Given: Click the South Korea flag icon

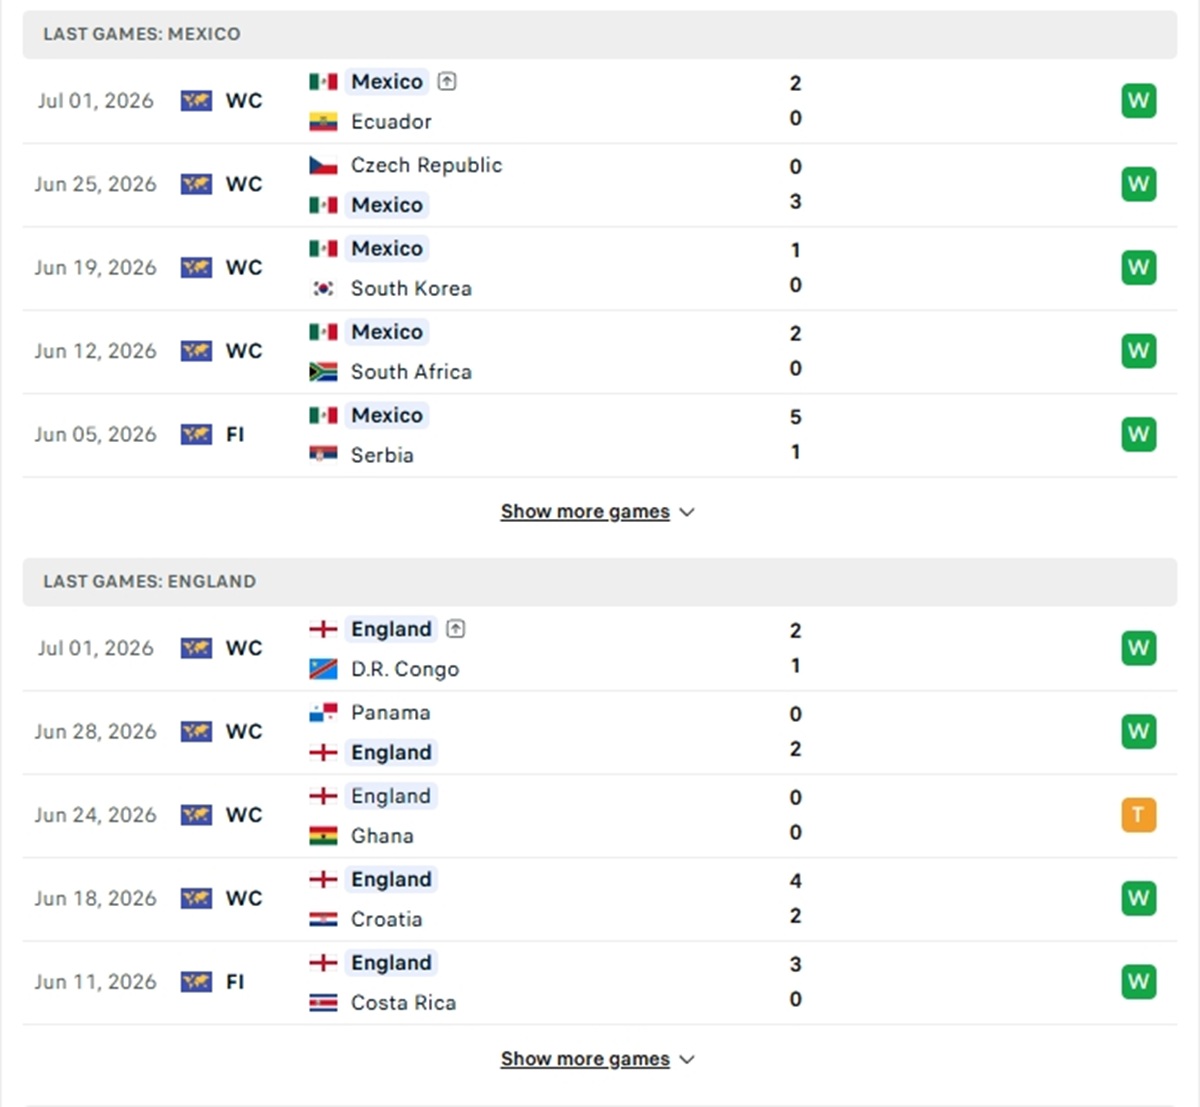Looking at the screenshot, I should (323, 288).
